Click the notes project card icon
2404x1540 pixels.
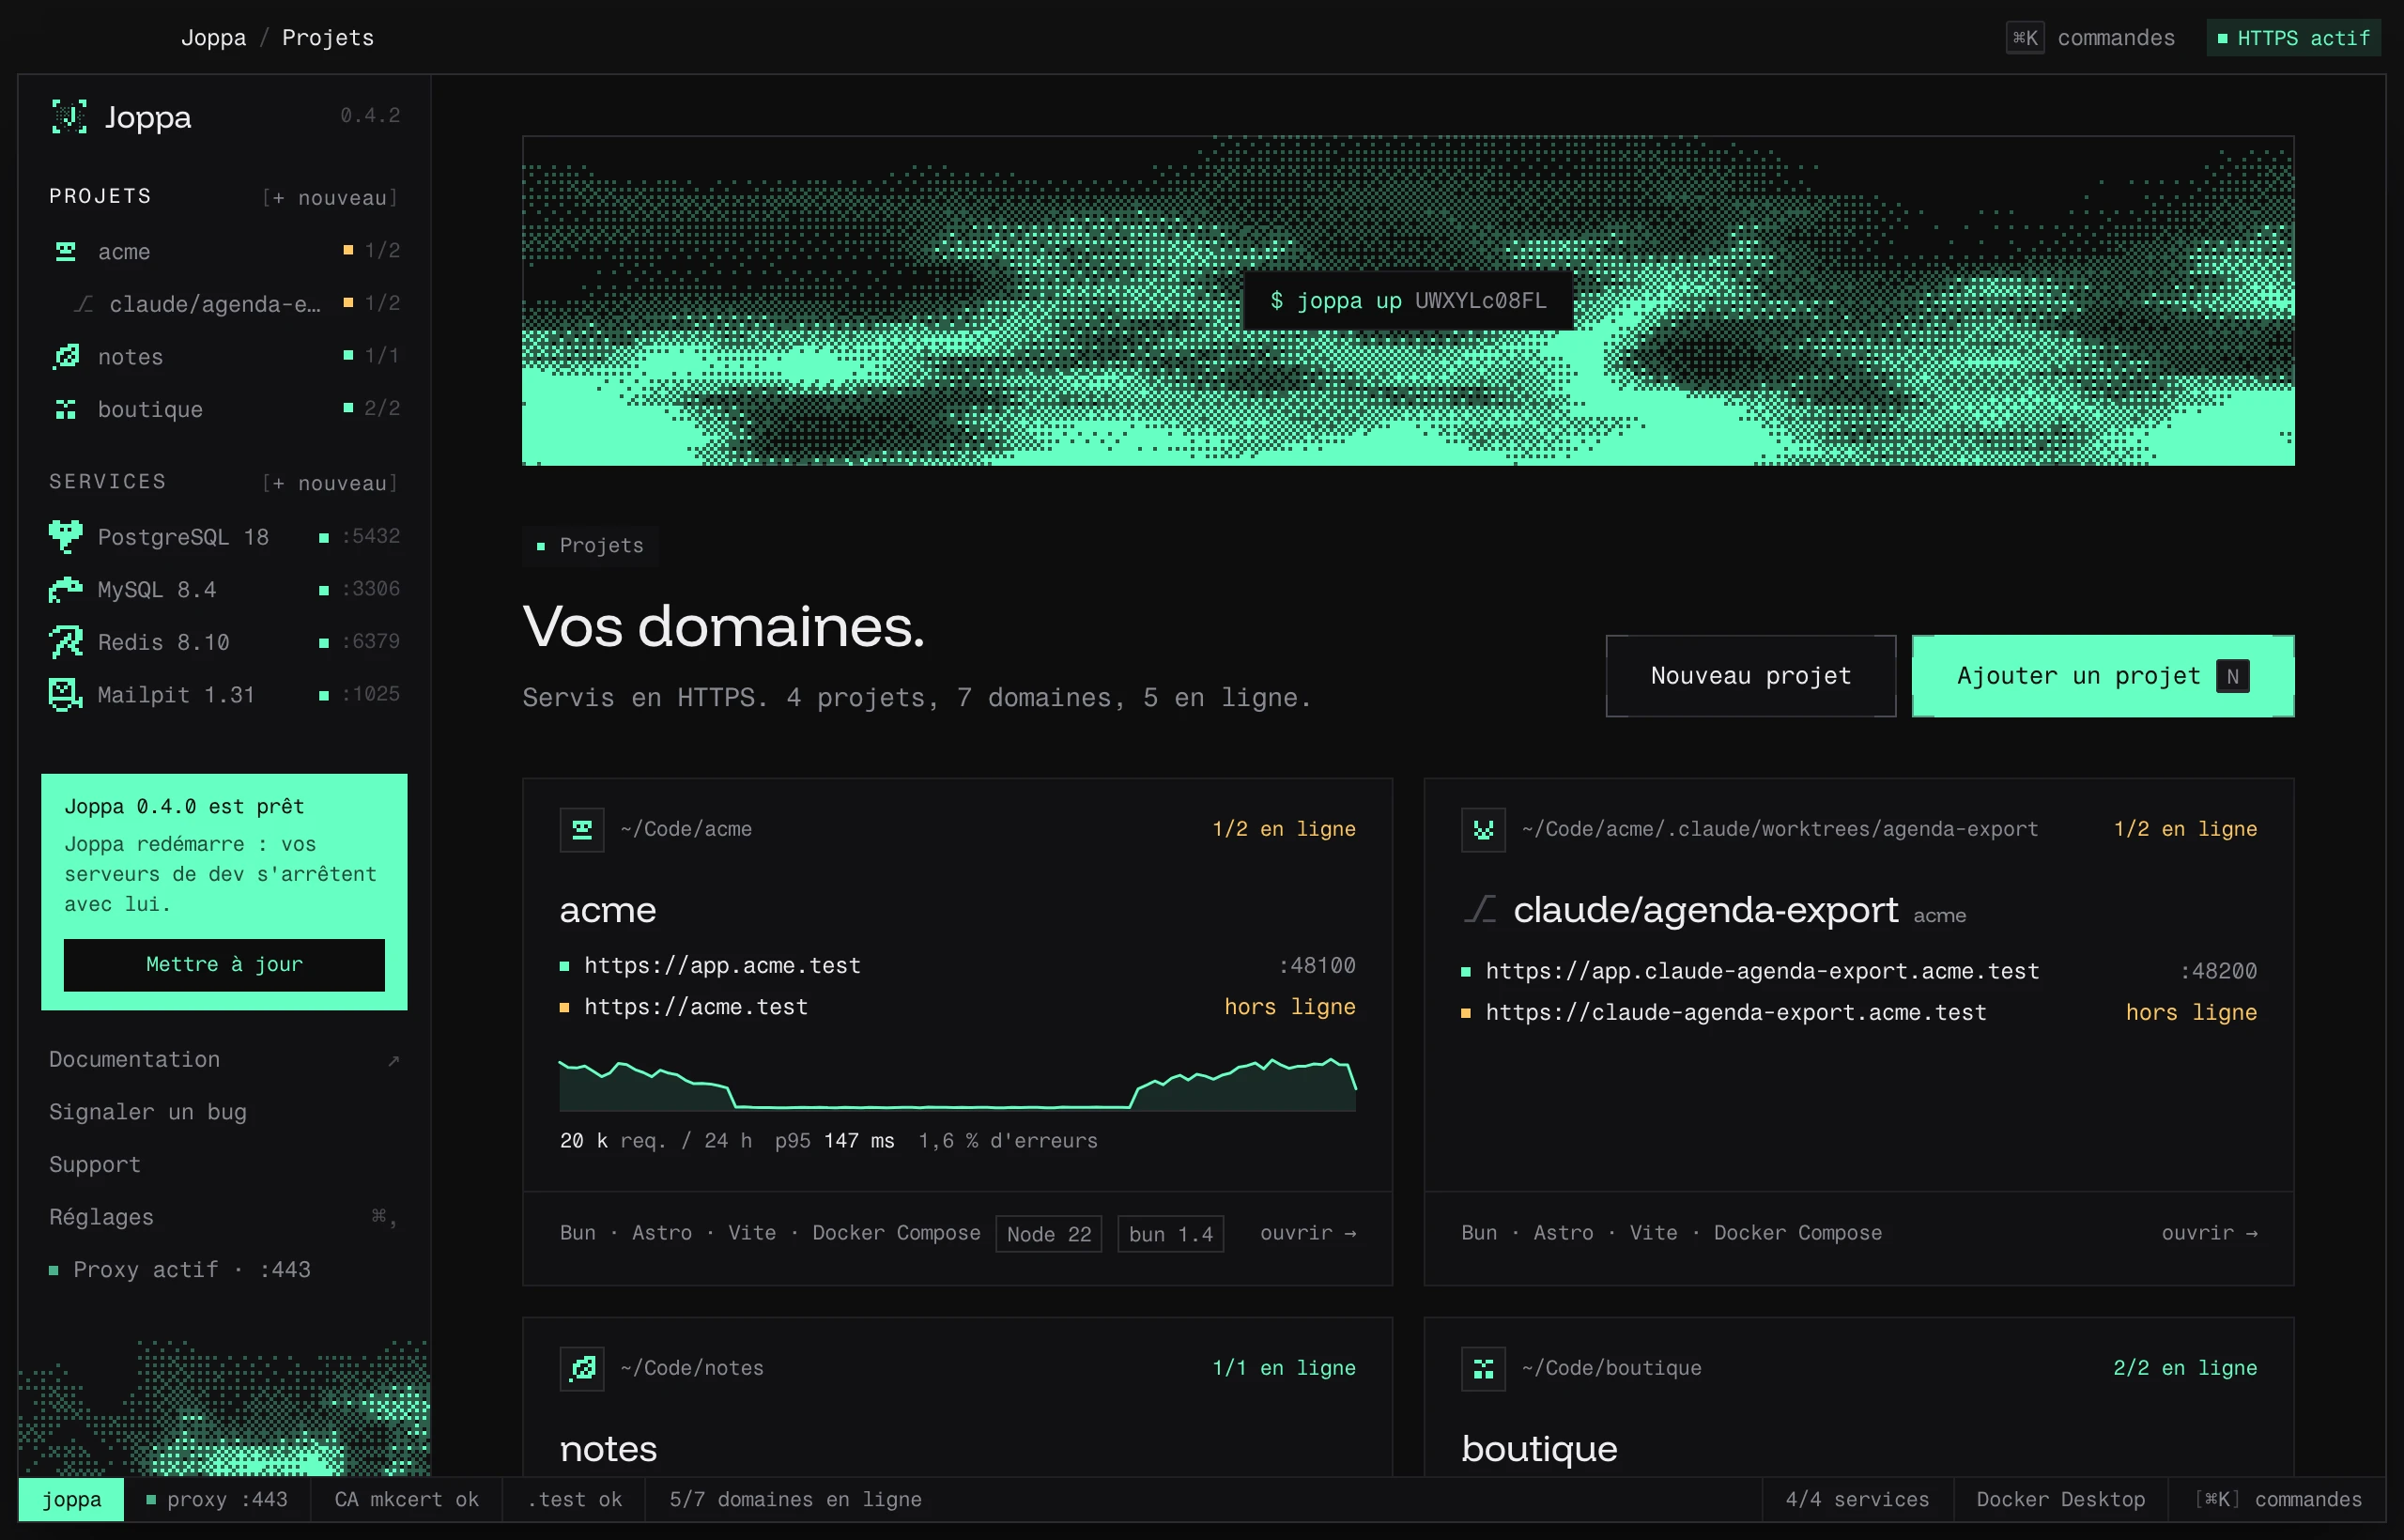[582, 1368]
